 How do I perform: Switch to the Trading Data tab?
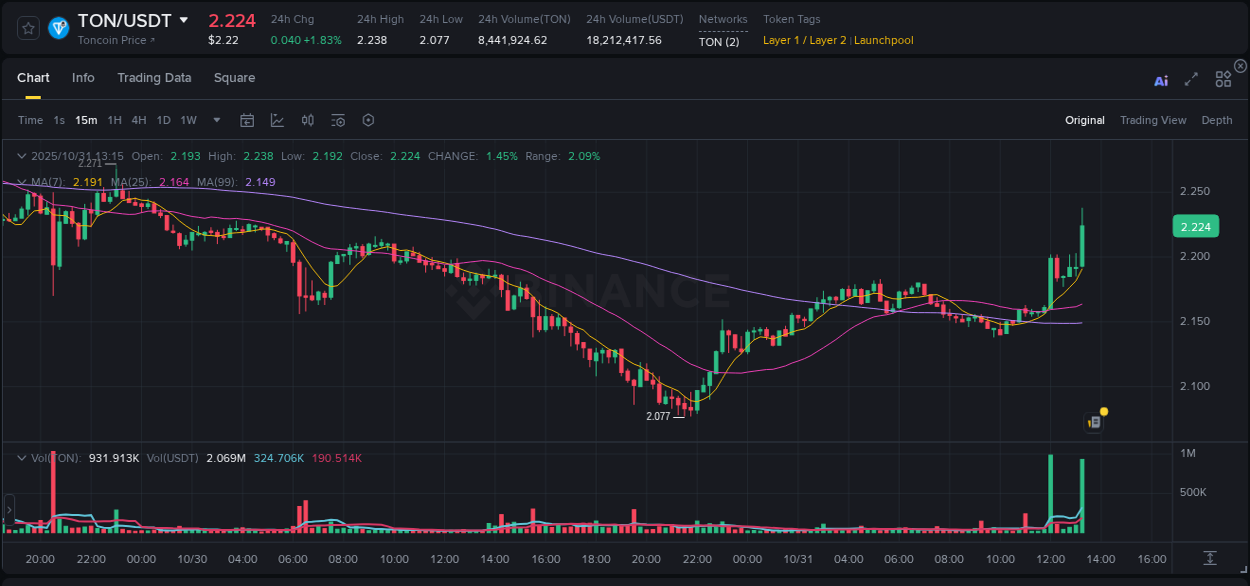coord(154,77)
